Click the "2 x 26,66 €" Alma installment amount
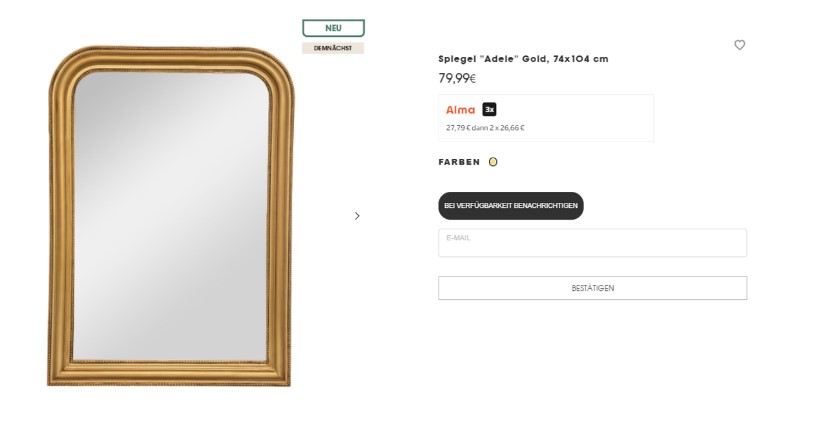Image resolution: width=817 pixels, height=428 pixels. pyautogui.click(x=507, y=128)
